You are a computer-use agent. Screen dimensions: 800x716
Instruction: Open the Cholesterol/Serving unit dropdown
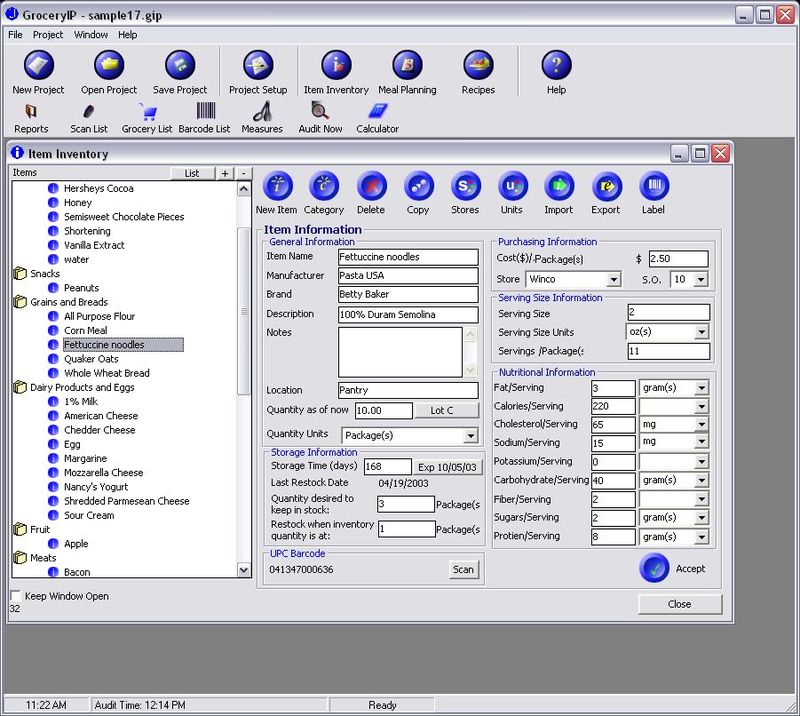(x=702, y=425)
